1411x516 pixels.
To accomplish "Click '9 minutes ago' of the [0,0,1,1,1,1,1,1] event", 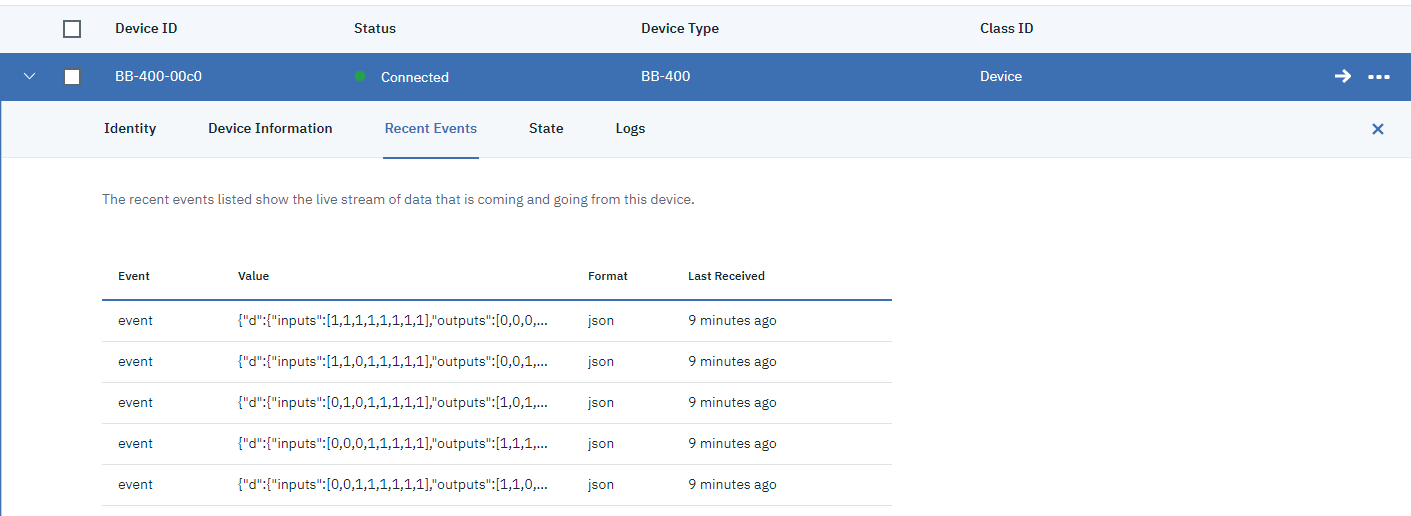I will point(732,485).
